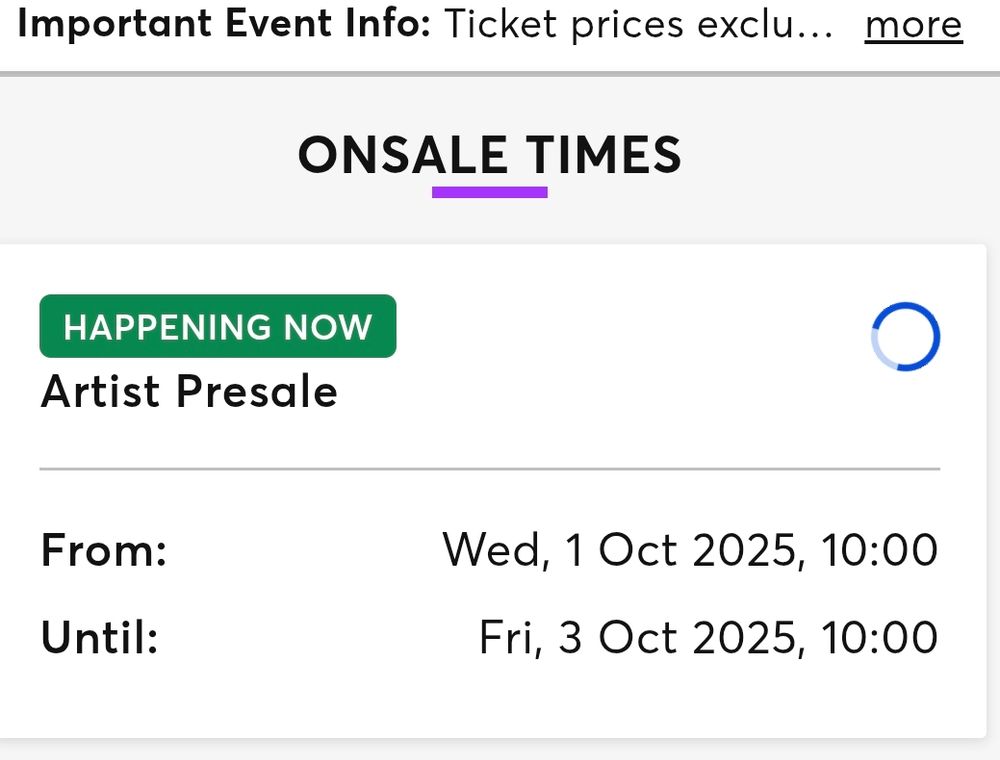1000x760 pixels.
Task: Click the word "Presale" in the card title
Action: point(257,391)
